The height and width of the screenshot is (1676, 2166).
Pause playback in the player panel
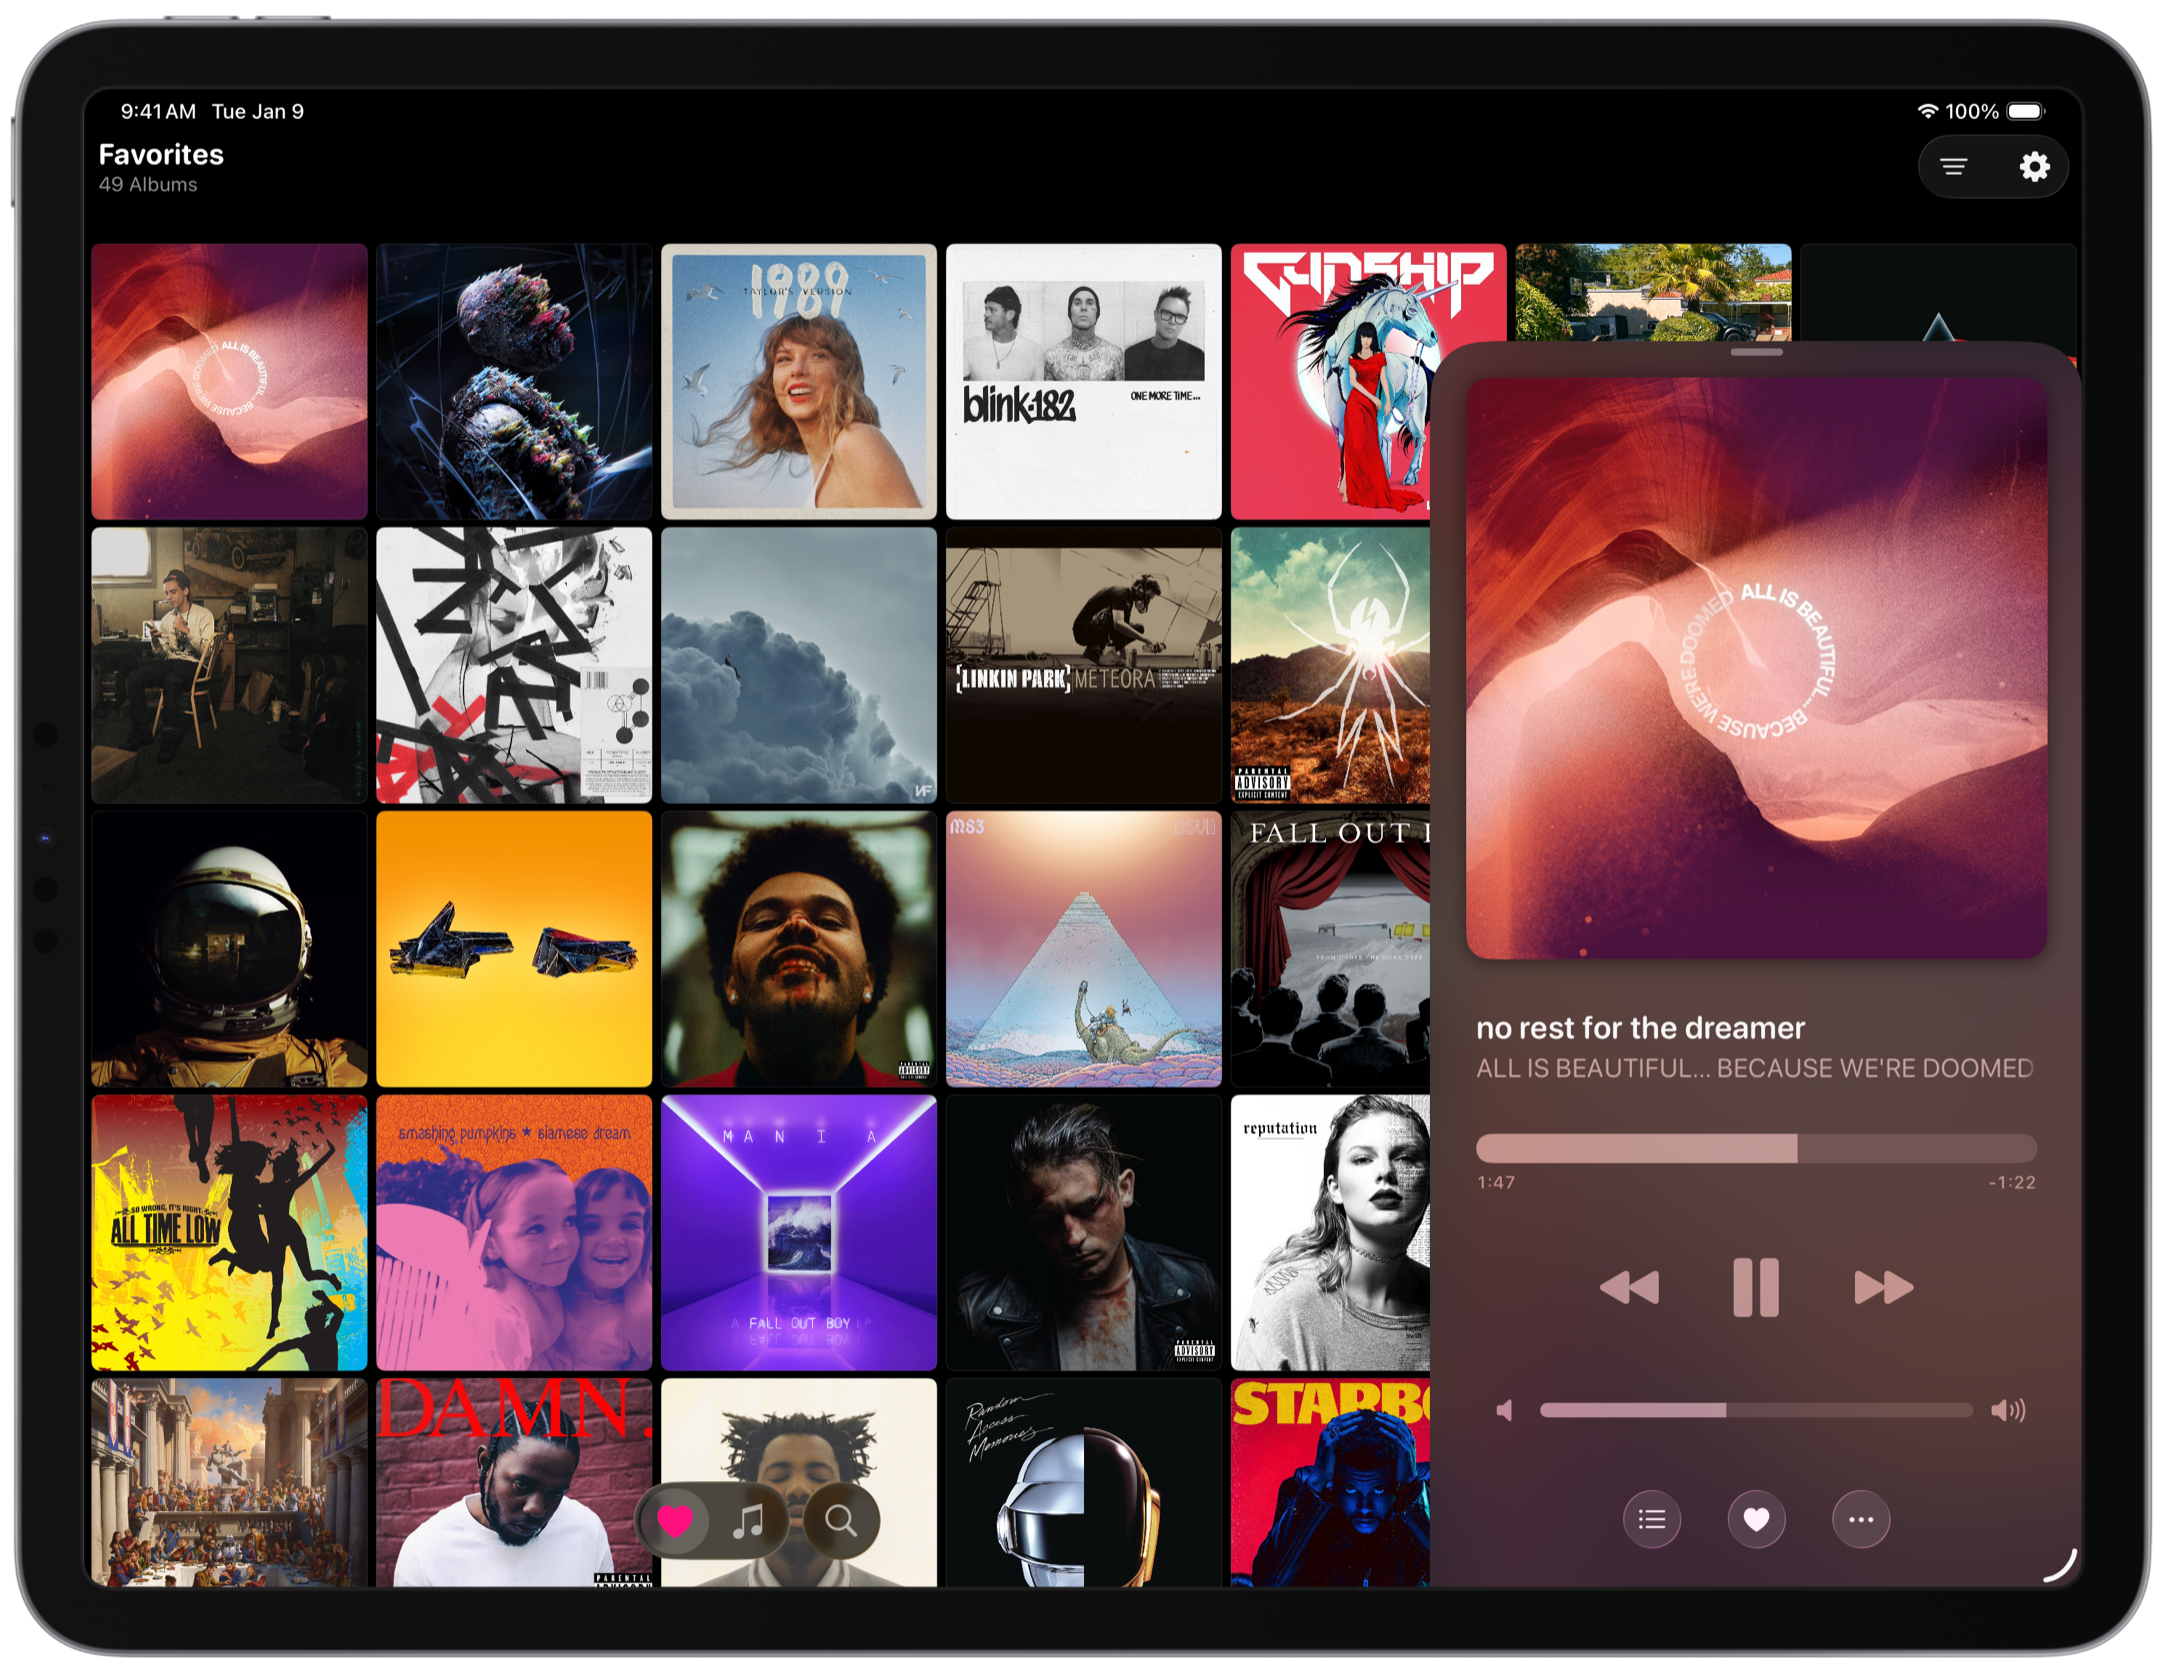click(1755, 1287)
